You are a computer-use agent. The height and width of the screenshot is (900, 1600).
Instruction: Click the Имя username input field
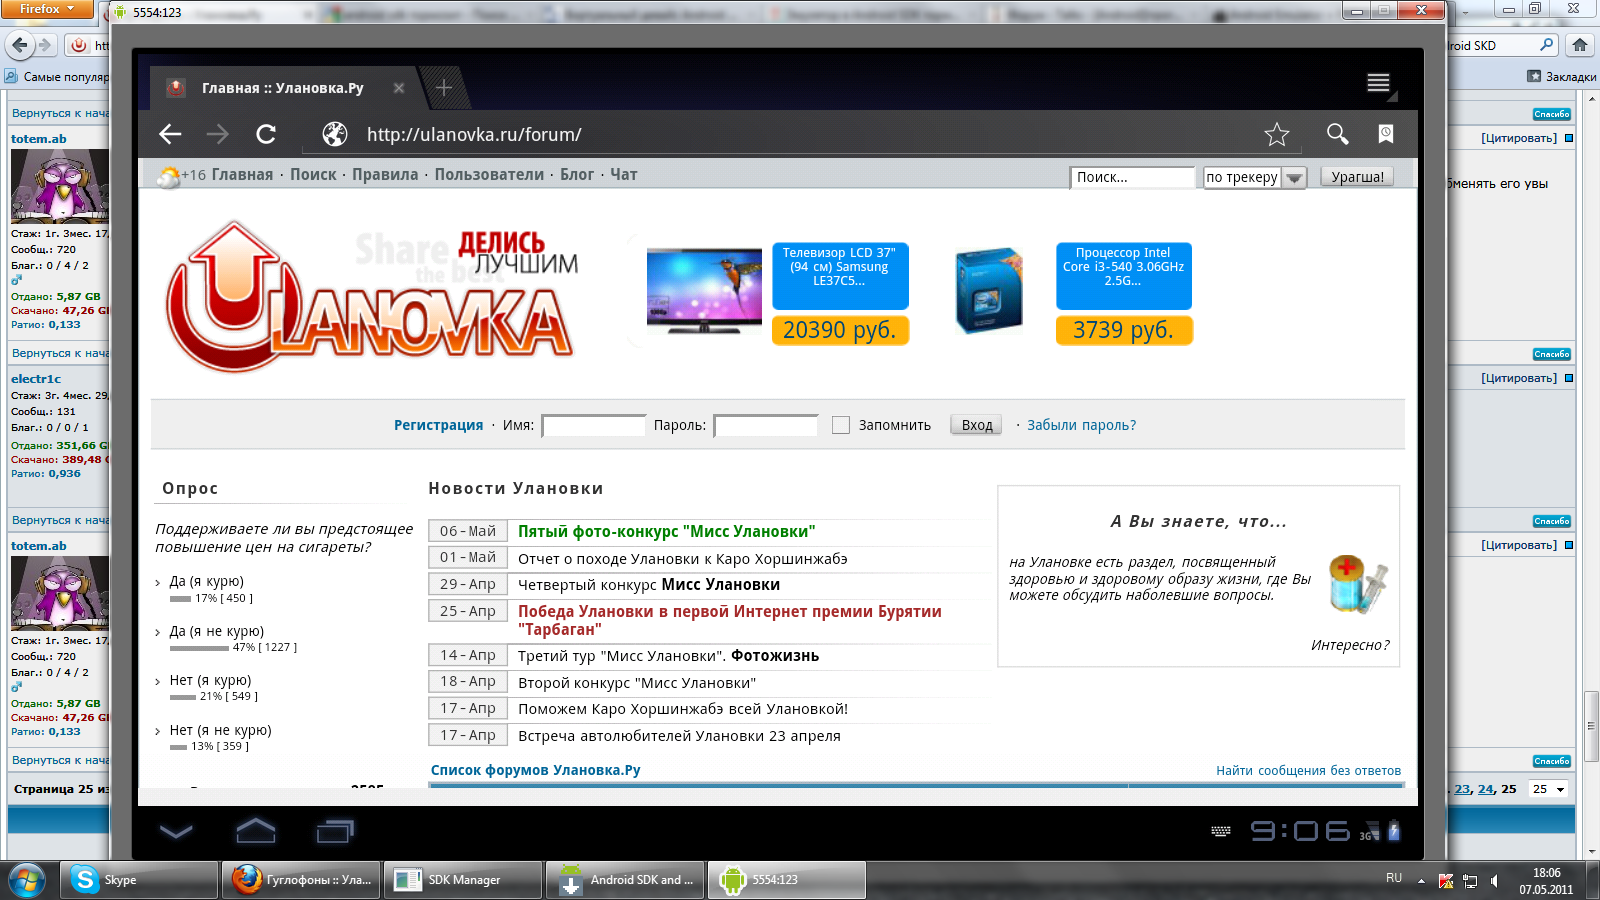click(x=594, y=426)
